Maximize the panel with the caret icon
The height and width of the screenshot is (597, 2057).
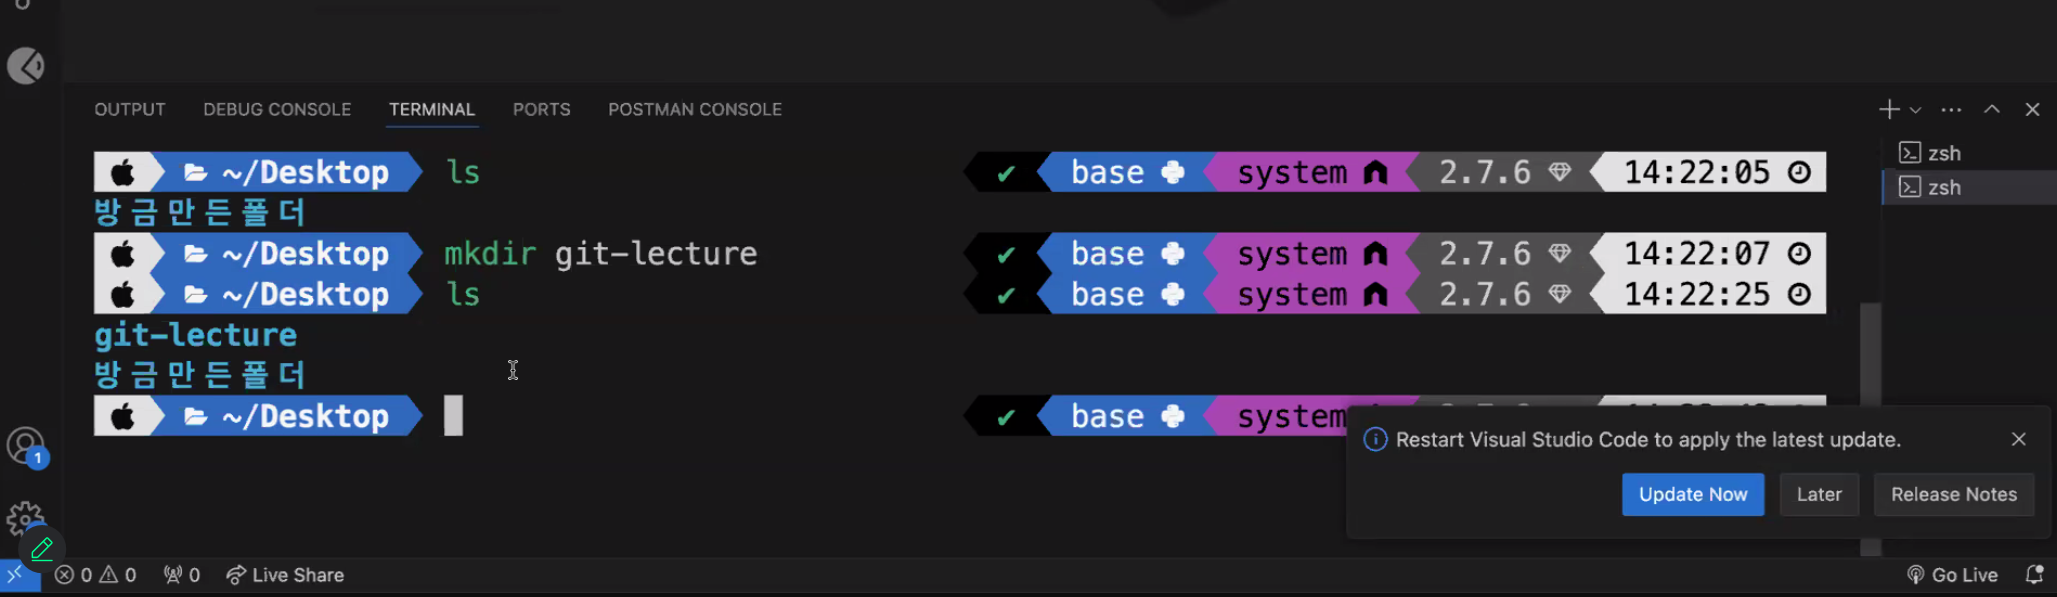(x=1992, y=109)
